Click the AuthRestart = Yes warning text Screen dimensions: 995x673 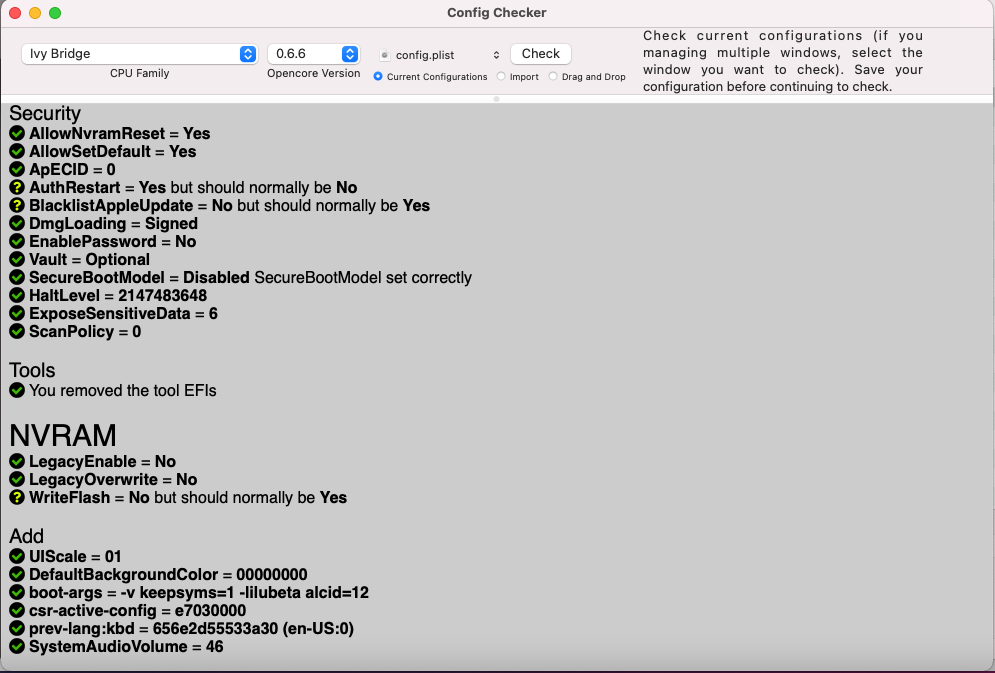tap(193, 187)
